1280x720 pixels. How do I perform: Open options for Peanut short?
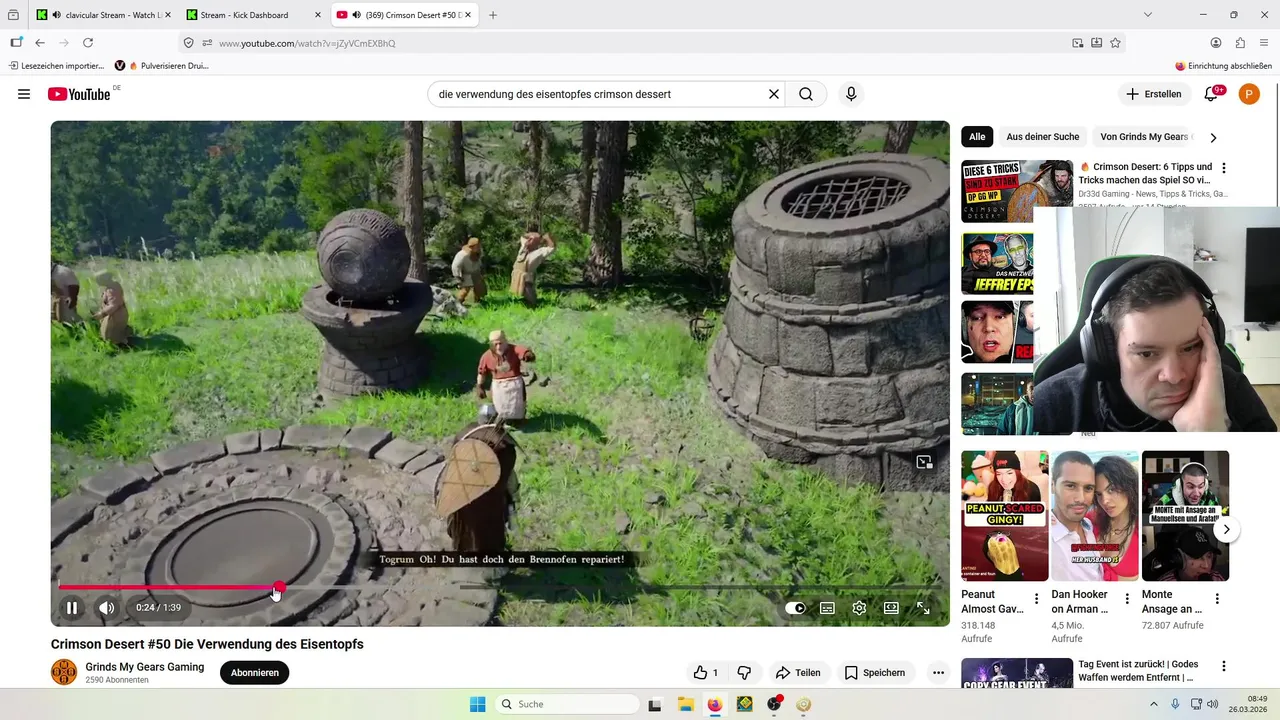tap(1036, 599)
